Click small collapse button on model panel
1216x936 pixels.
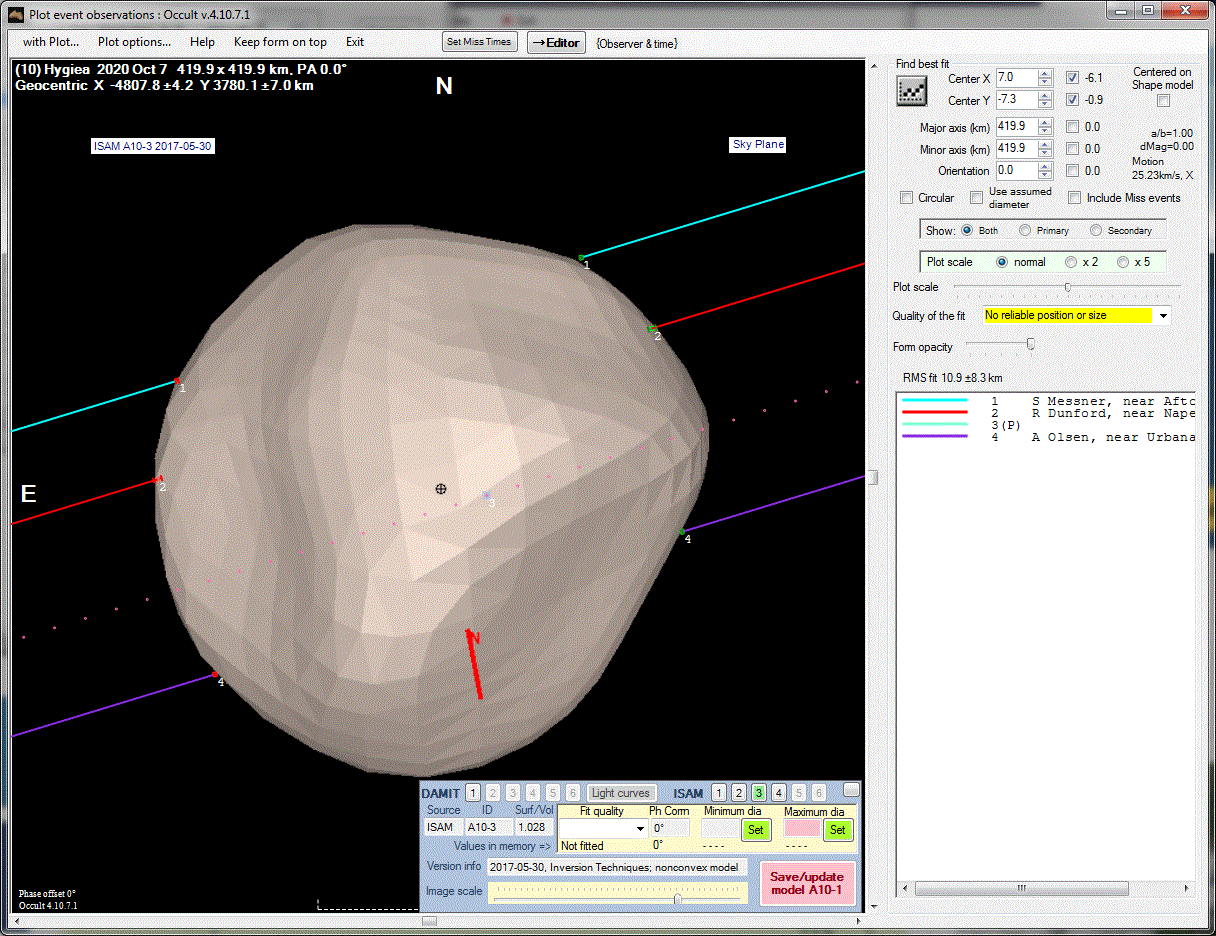pyautogui.click(x=851, y=789)
